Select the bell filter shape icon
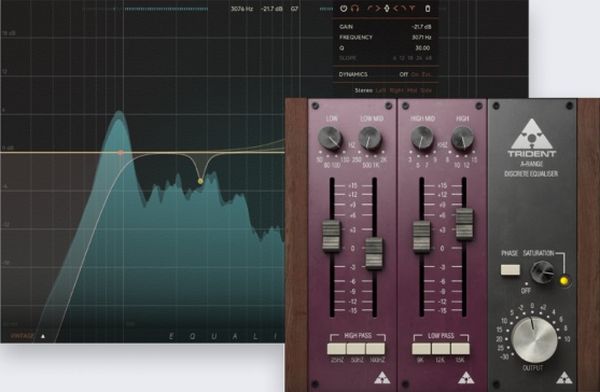Image resolution: width=600 pixels, height=392 pixels. (386, 8)
